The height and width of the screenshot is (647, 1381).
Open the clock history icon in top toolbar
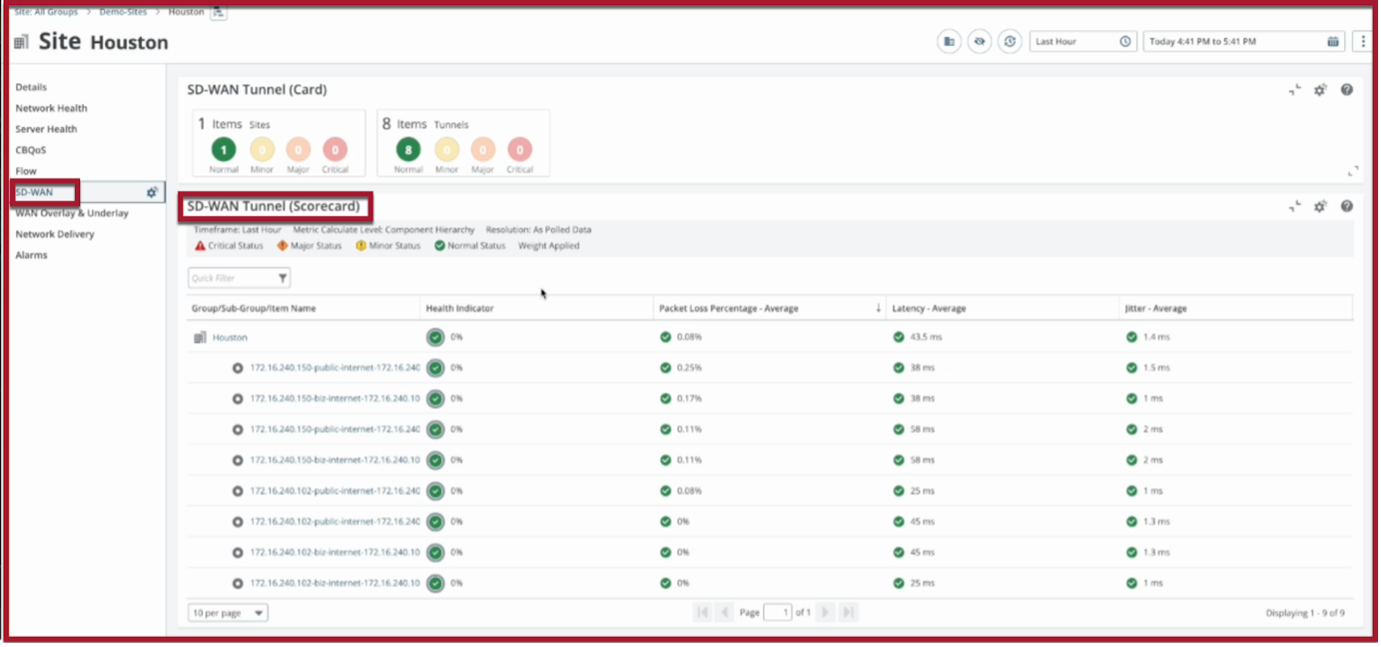point(1010,42)
